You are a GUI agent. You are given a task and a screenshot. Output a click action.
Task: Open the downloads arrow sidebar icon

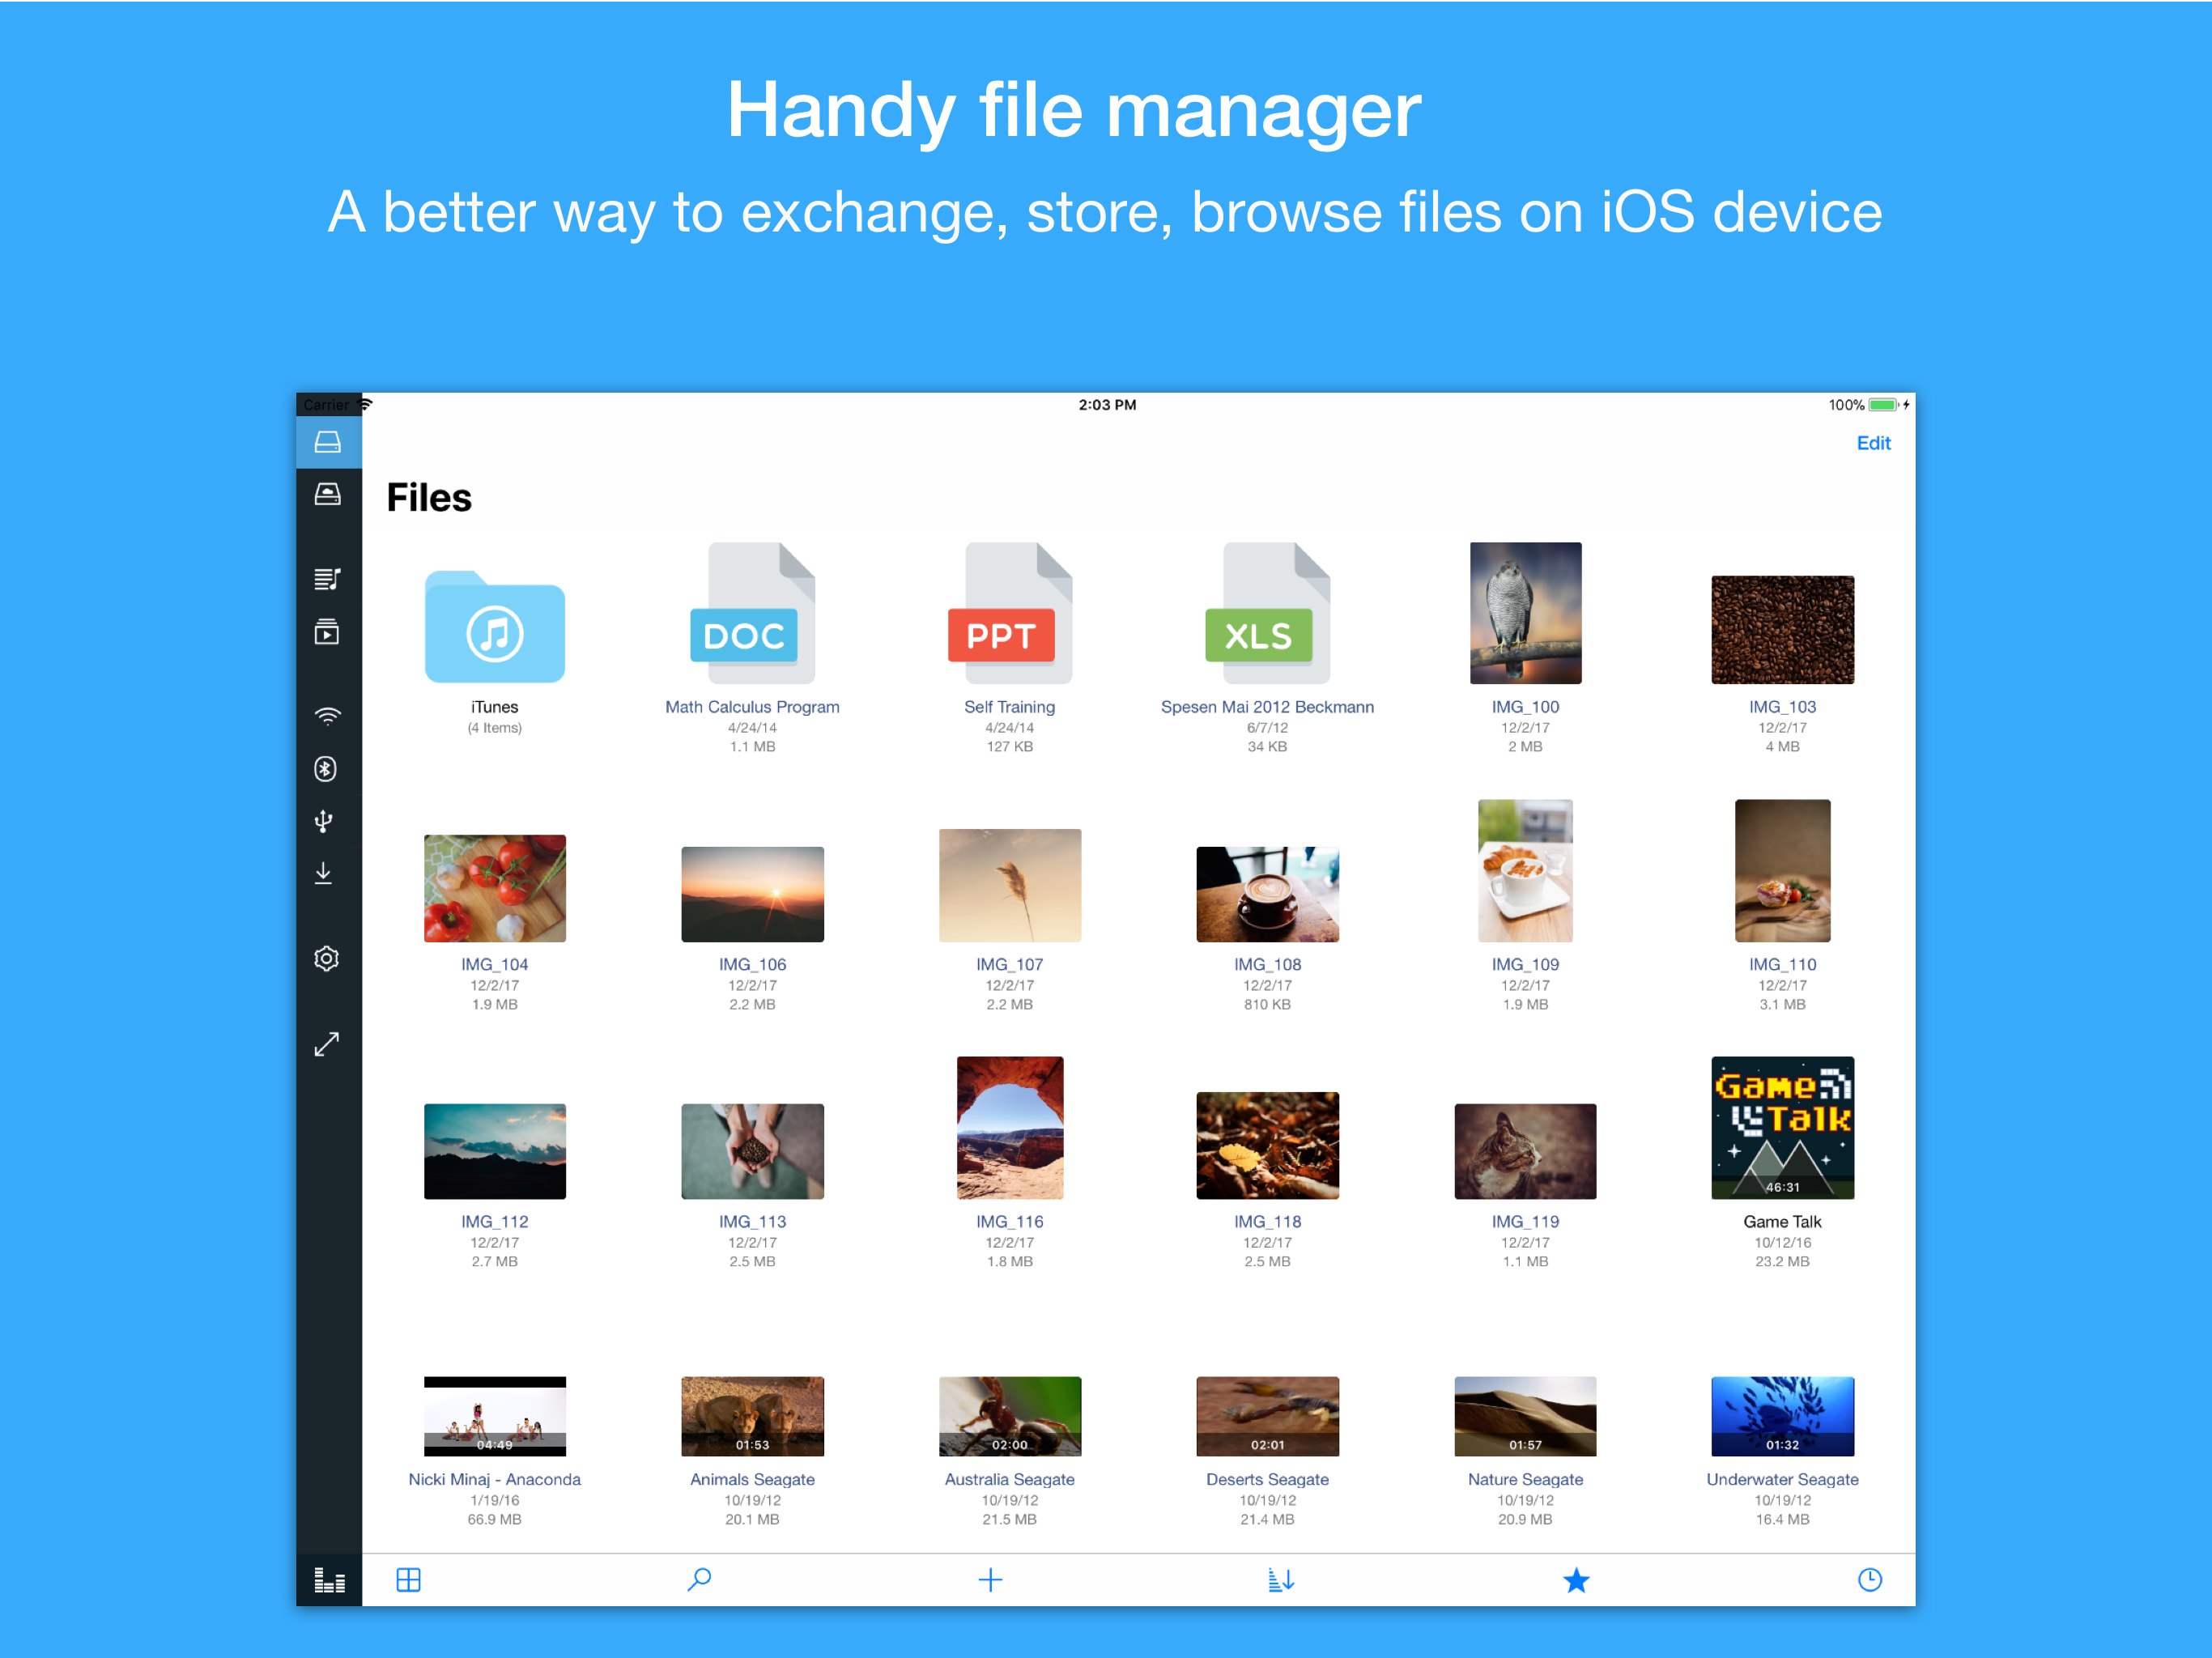point(324,873)
